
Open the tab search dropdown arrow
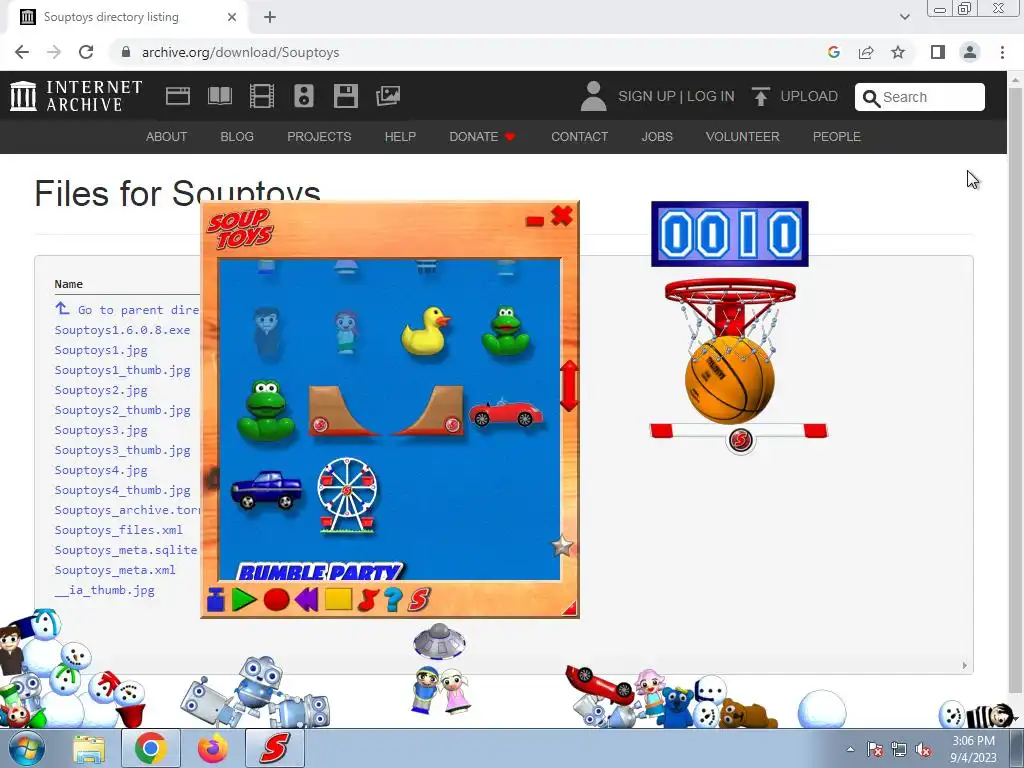coord(904,17)
